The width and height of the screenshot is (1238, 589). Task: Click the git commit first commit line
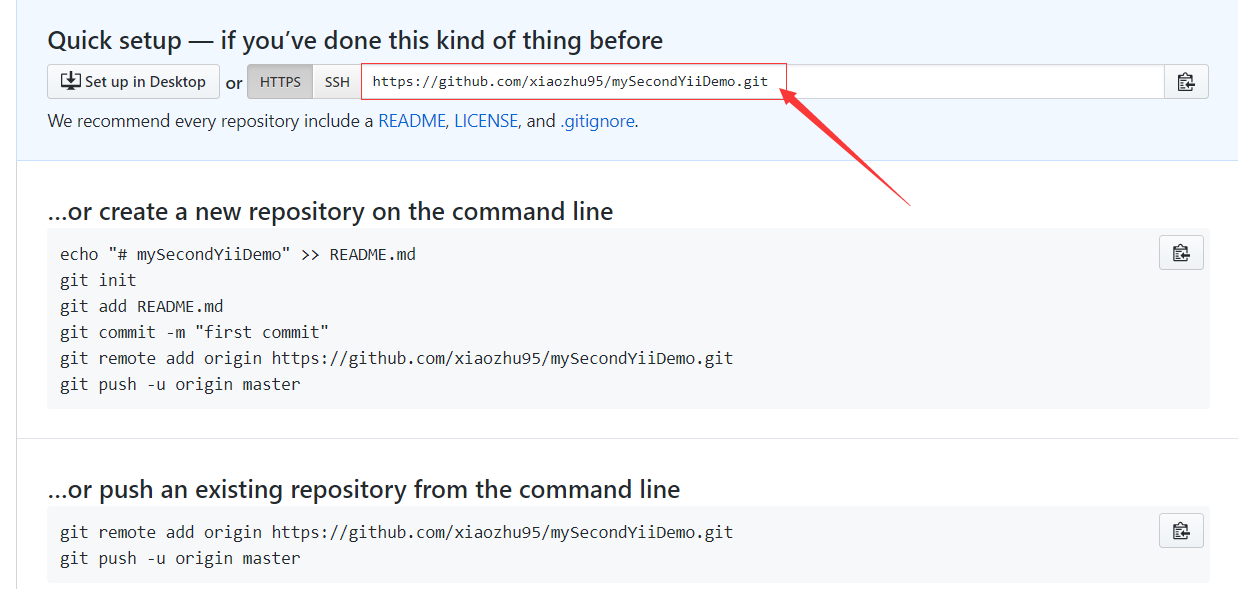[x=194, y=332]
